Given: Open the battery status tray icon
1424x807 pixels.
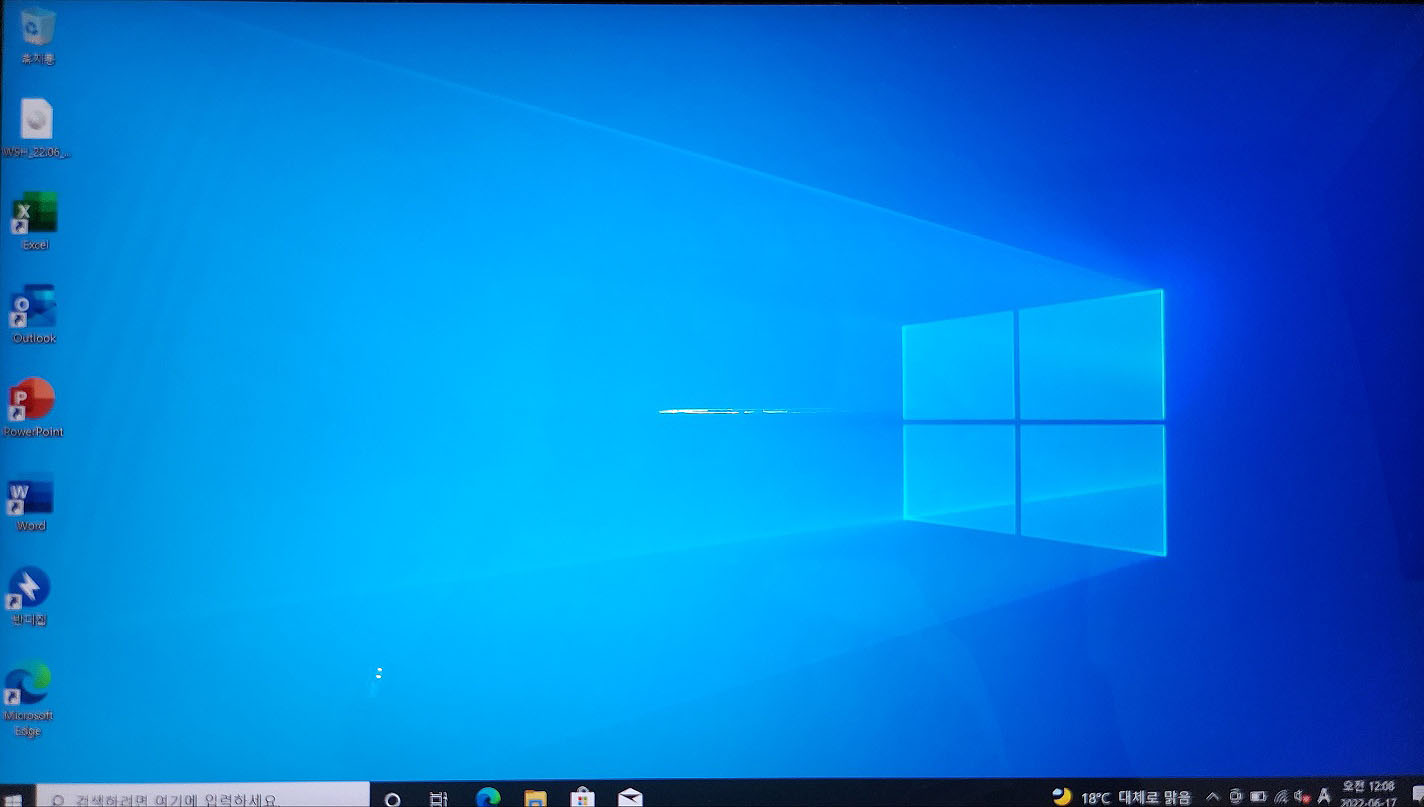Looking at the screenshot, I should (1259, 796).
